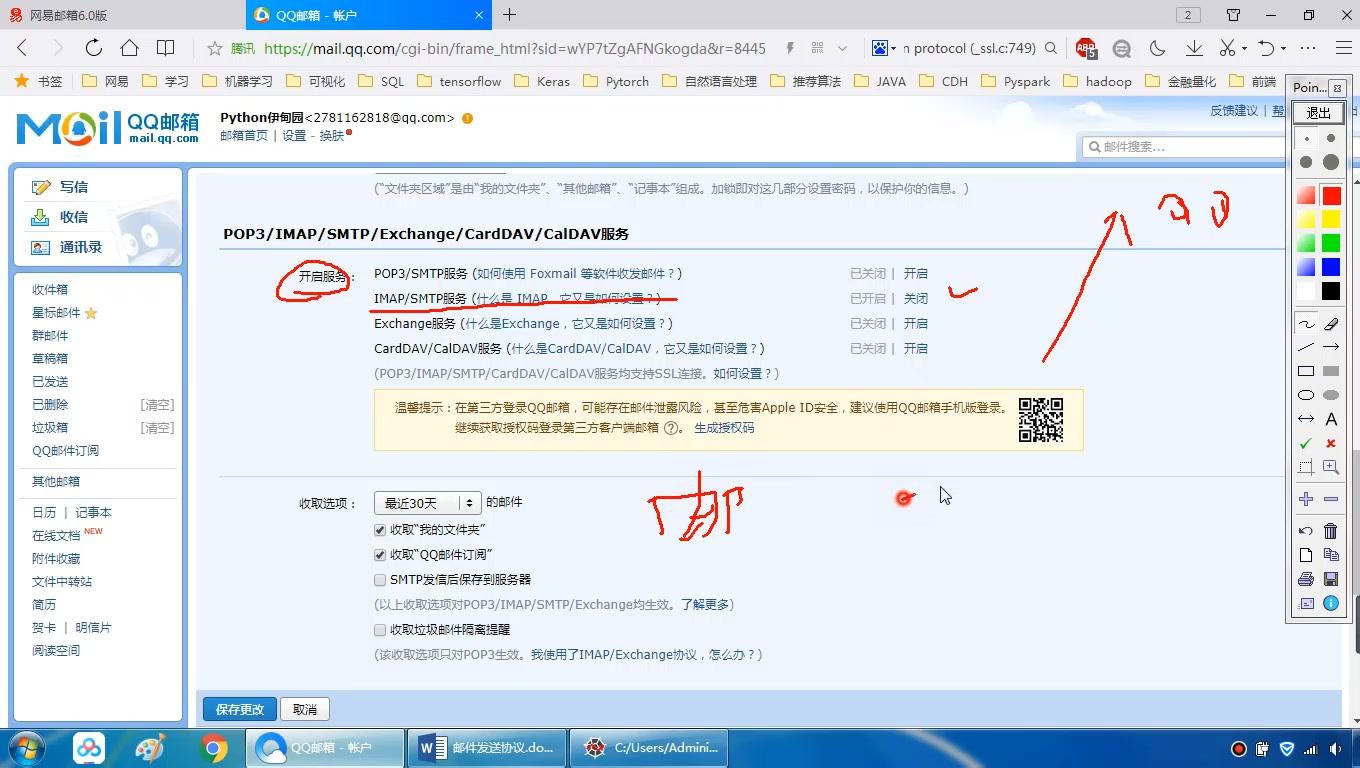1360x768 pixels.
Task: Click the blue plus icon in Pointofix
Action: tap(1306, 499)
